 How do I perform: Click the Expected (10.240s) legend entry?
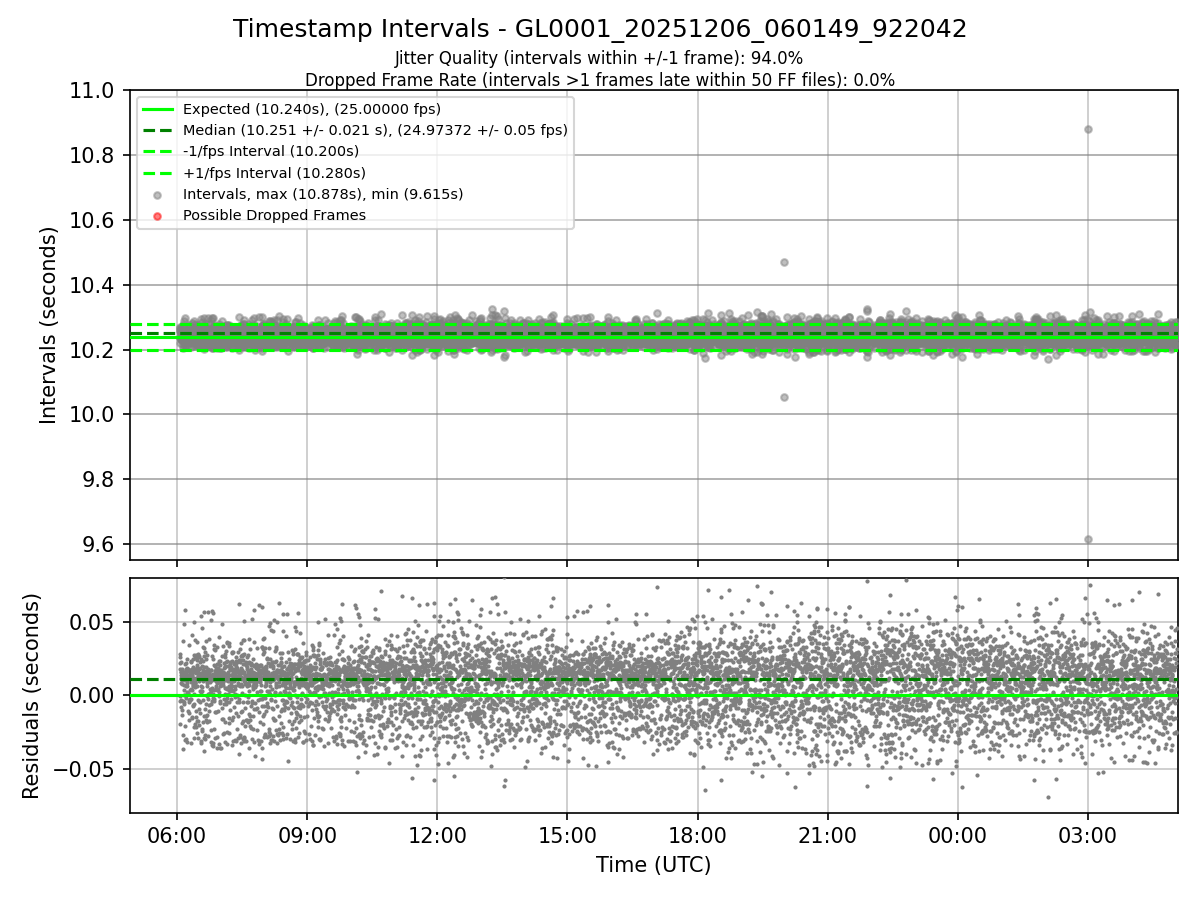pyautogui.click(x=312, y=109)
